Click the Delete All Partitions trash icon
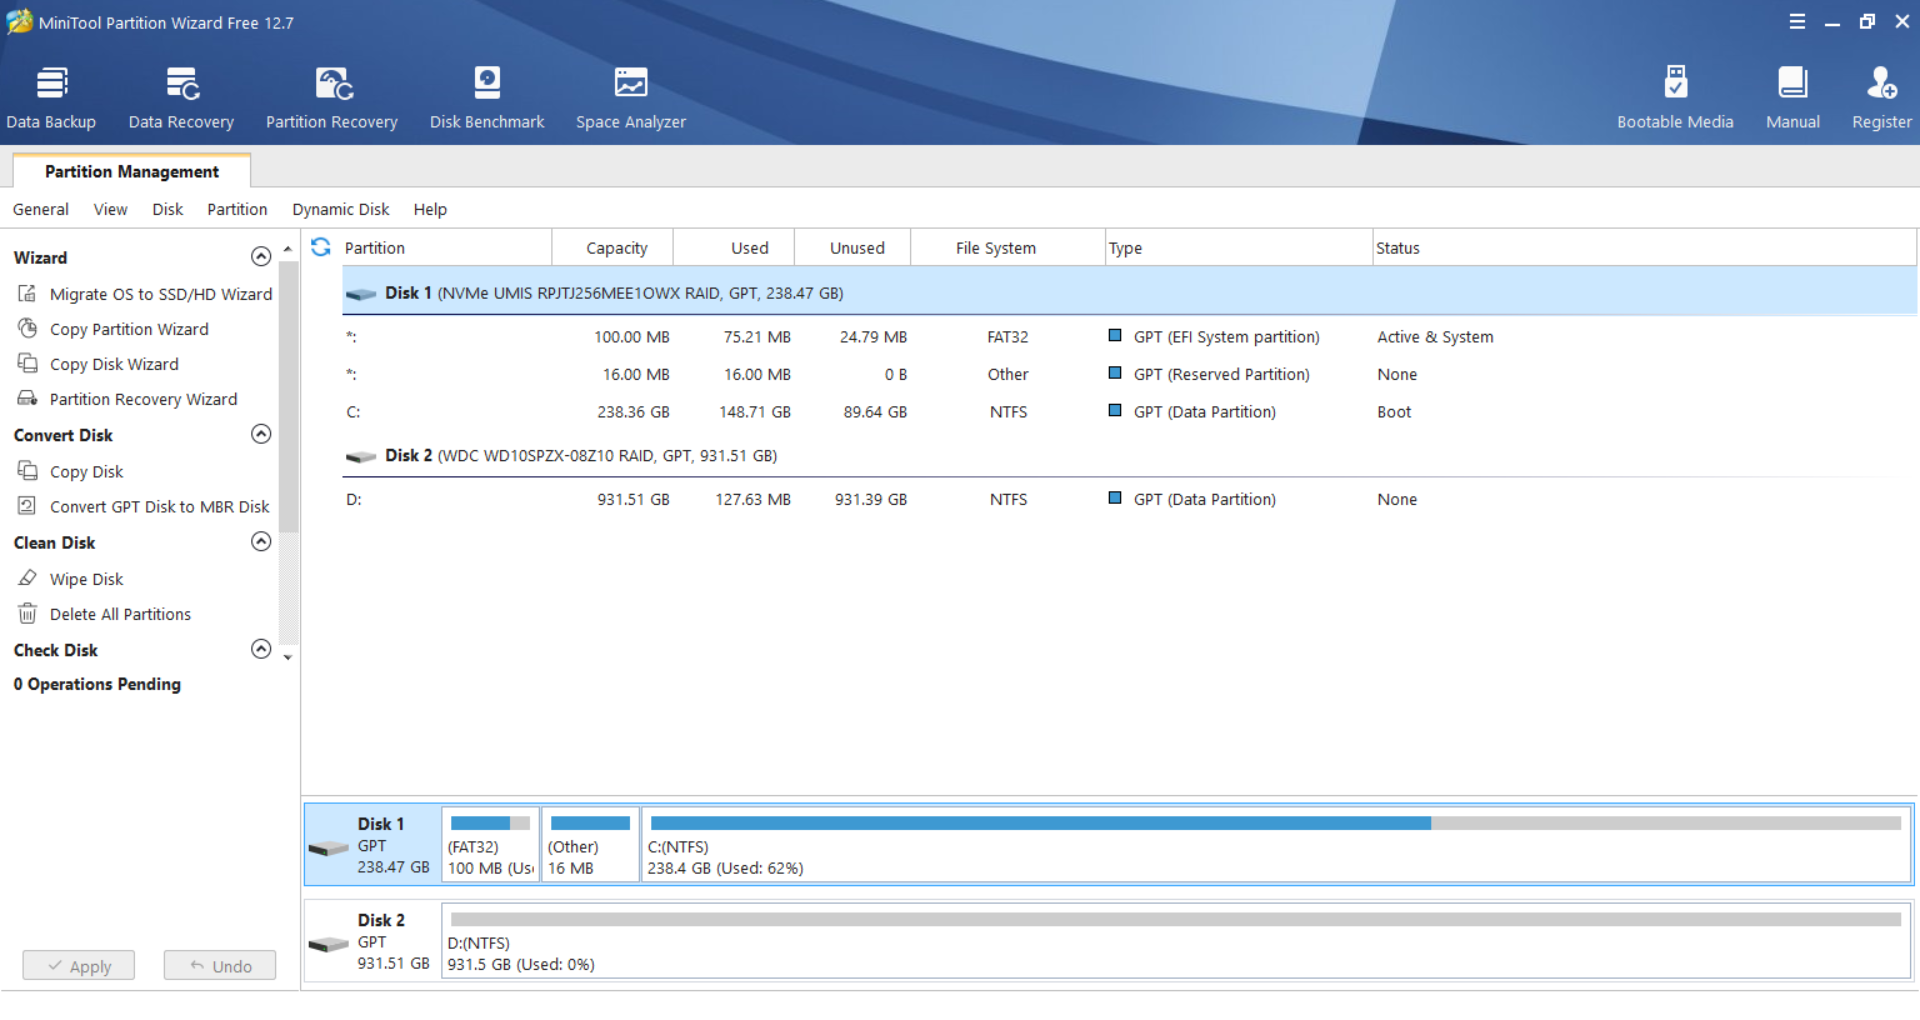The width and height of the screenshot is (1920, 1020). pyautogui.click(x=28, y=613)
